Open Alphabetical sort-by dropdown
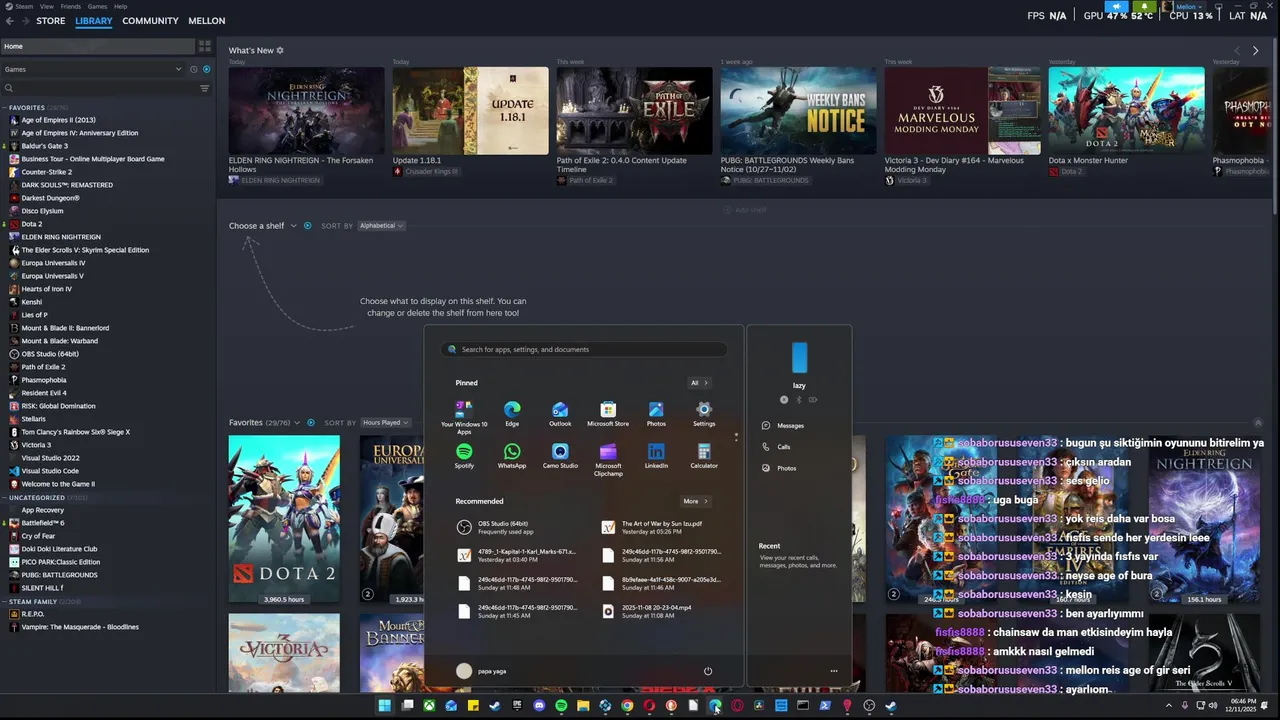Screen dimensions: 1280x720 (381, 226)
